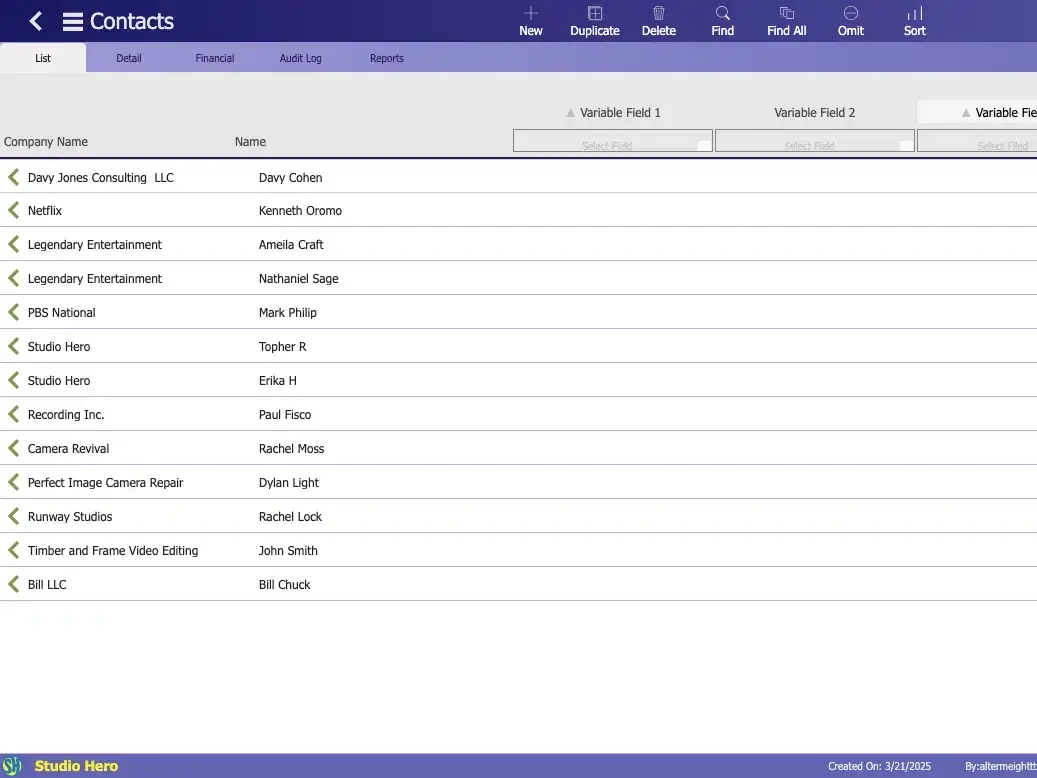1037x778 pixels.
Task: Select Nathaniel Sage name cell
Action: 298,279
